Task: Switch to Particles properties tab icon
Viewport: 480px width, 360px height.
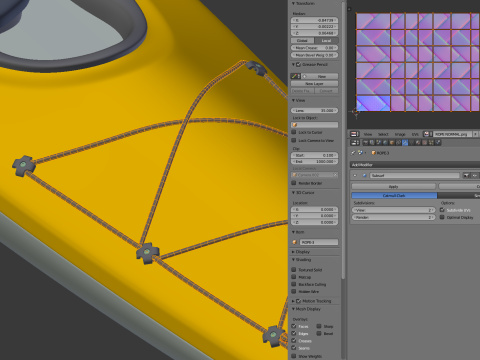Action: pyautogui.click(x=431, y=143)
